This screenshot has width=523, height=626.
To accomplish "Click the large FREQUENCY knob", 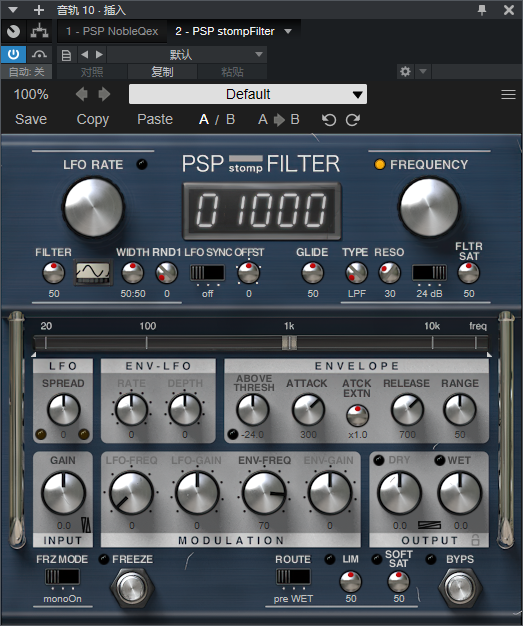I will (x=429, y=208).
